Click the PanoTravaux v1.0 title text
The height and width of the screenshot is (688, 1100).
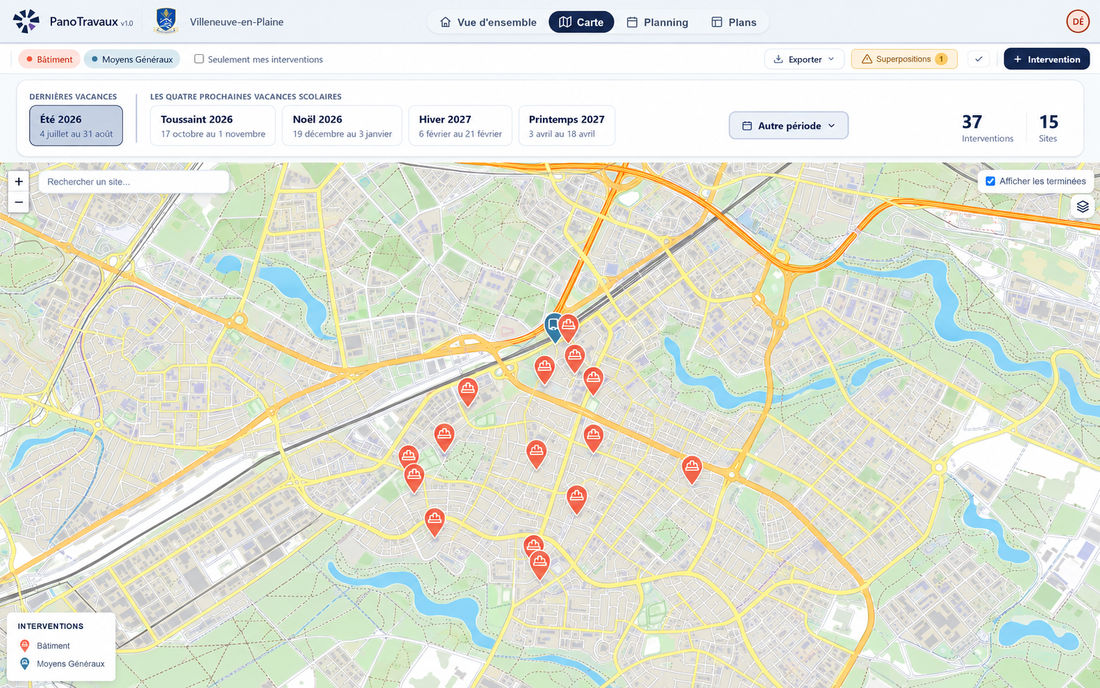91,22
